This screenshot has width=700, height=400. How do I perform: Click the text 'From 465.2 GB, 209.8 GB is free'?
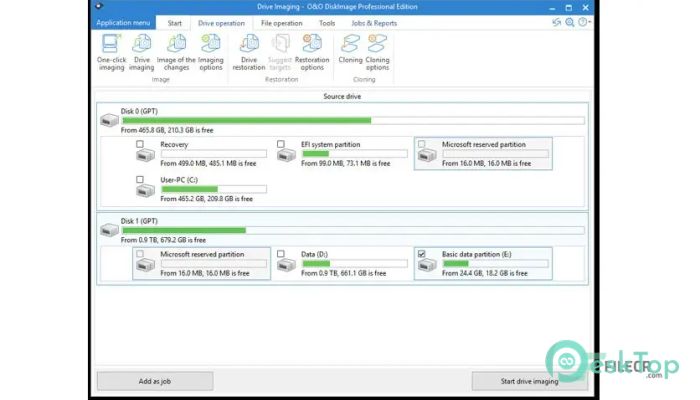coord(206,199)
